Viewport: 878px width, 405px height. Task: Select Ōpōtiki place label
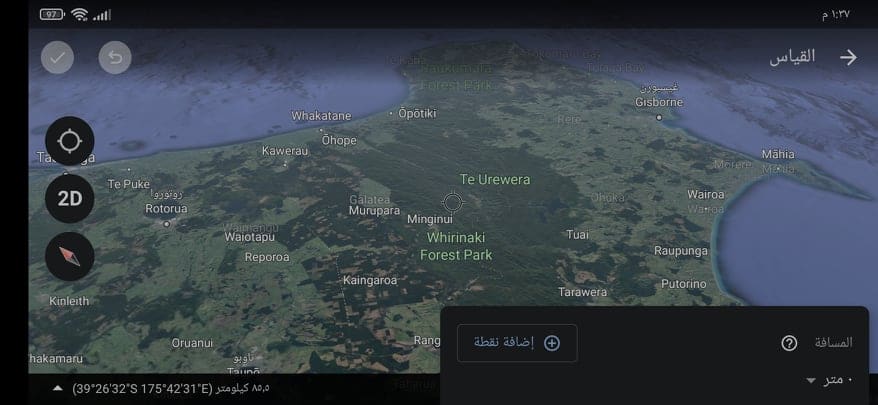coord(417,113)
